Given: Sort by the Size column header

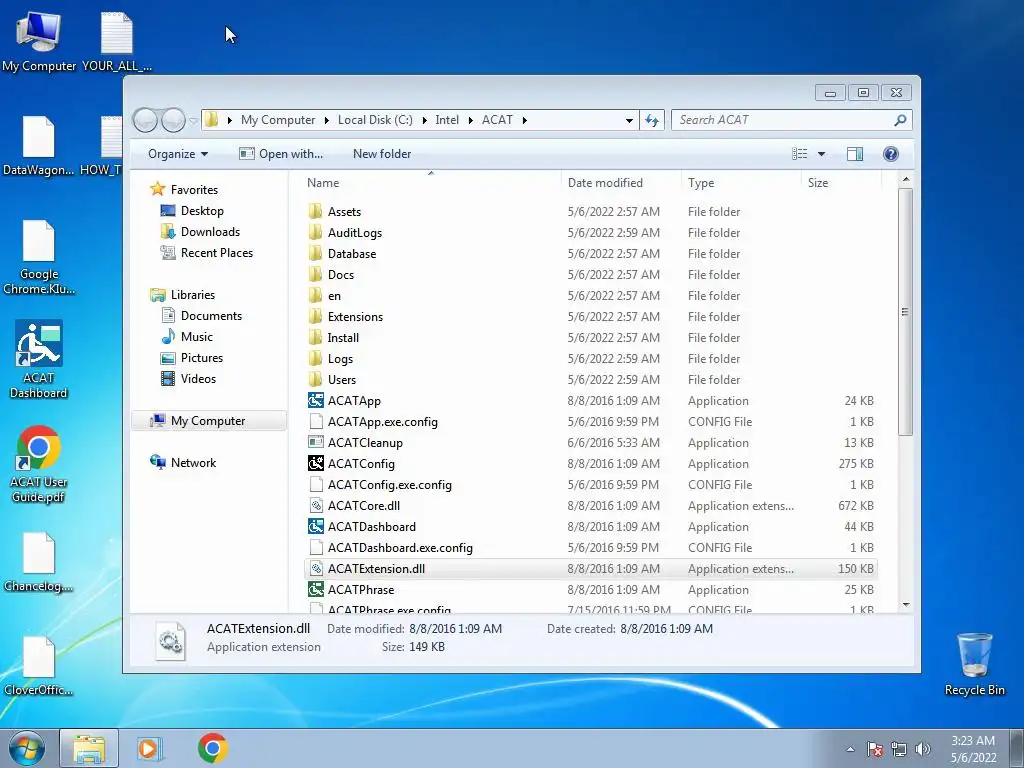Looking at the screenshot, I should (x=841, y=183).
